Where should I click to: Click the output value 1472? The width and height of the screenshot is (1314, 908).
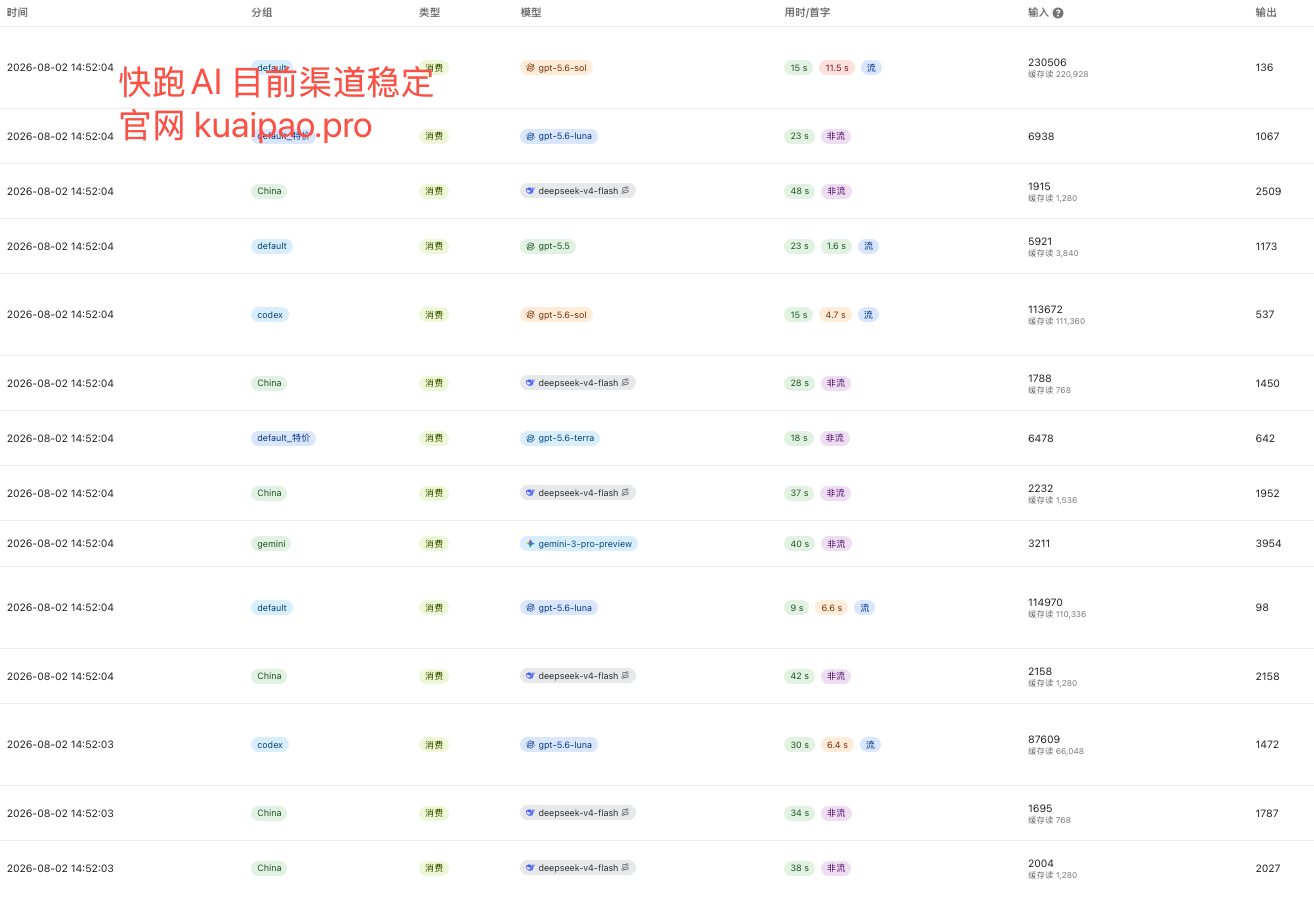(1267, 745)
